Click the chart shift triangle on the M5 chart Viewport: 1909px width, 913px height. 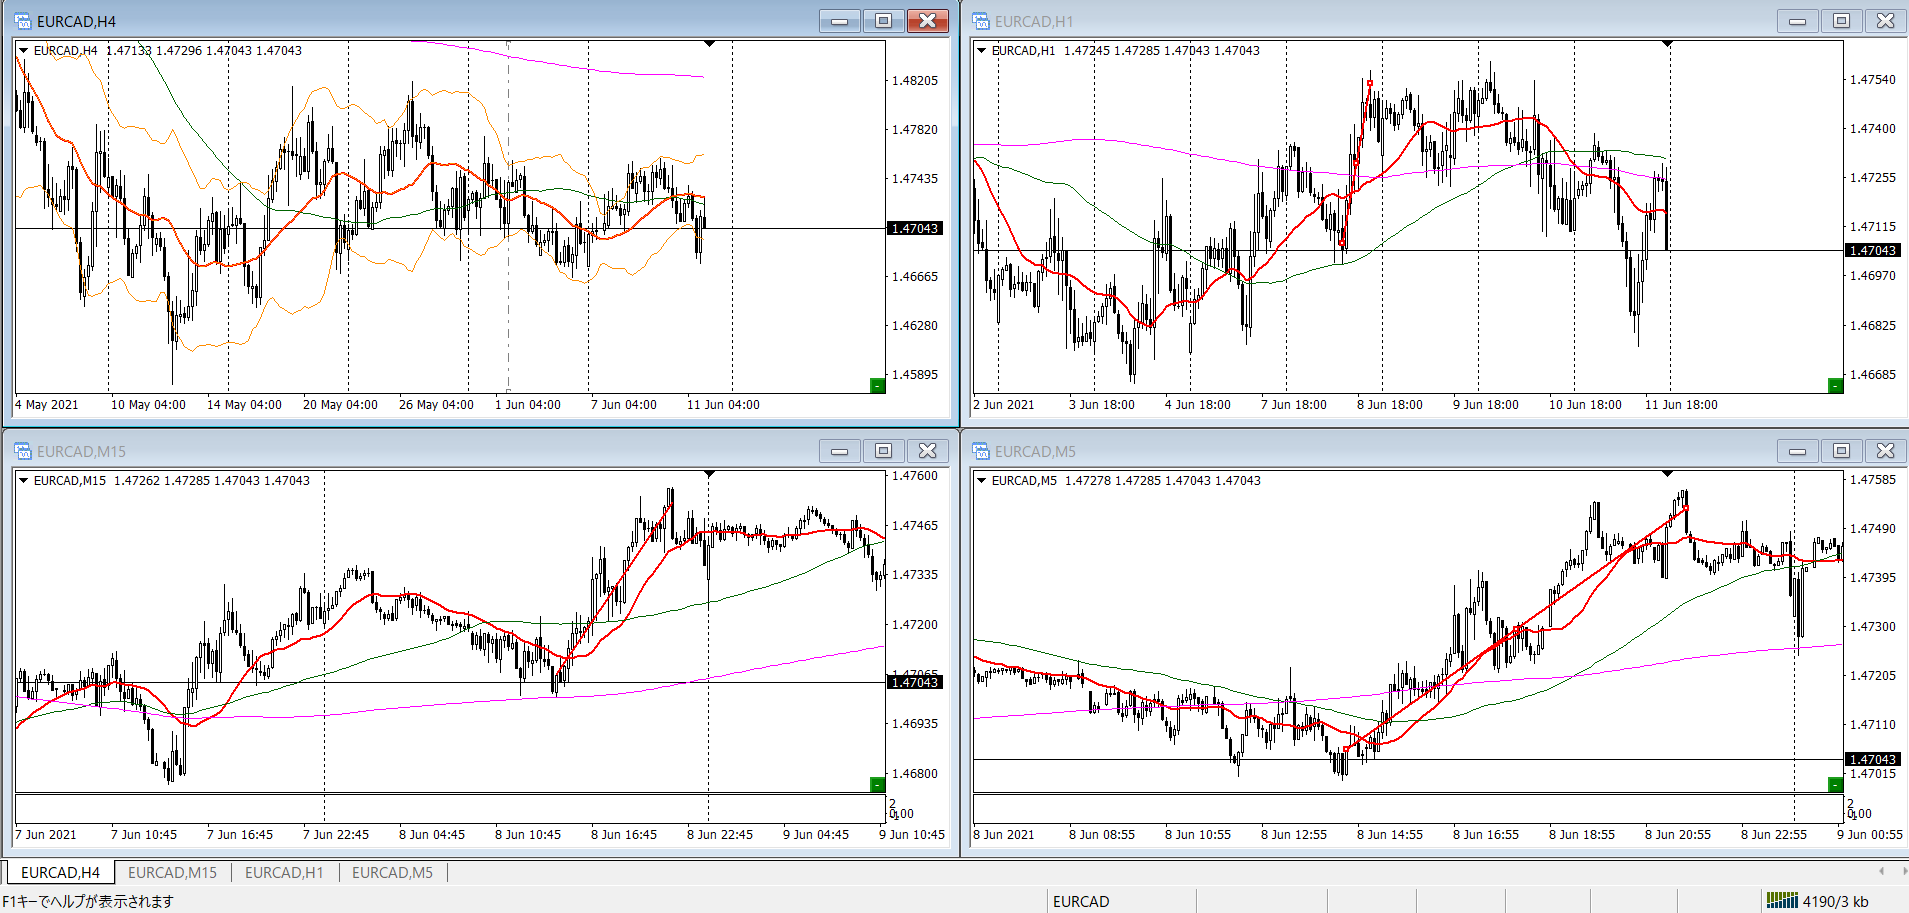pos(1667,474)
